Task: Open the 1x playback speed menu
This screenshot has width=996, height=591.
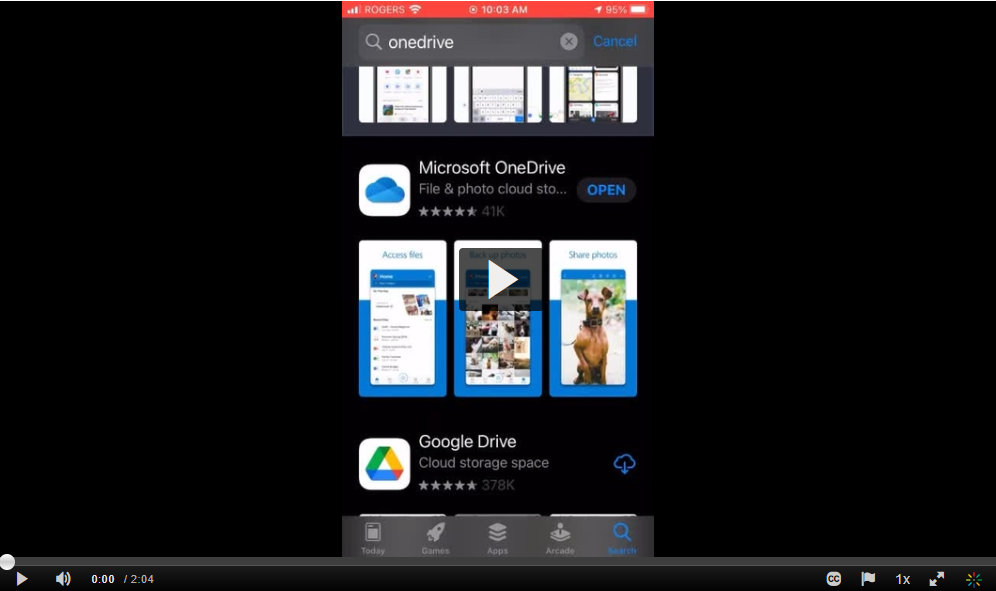Action: [x=902, y=579]
